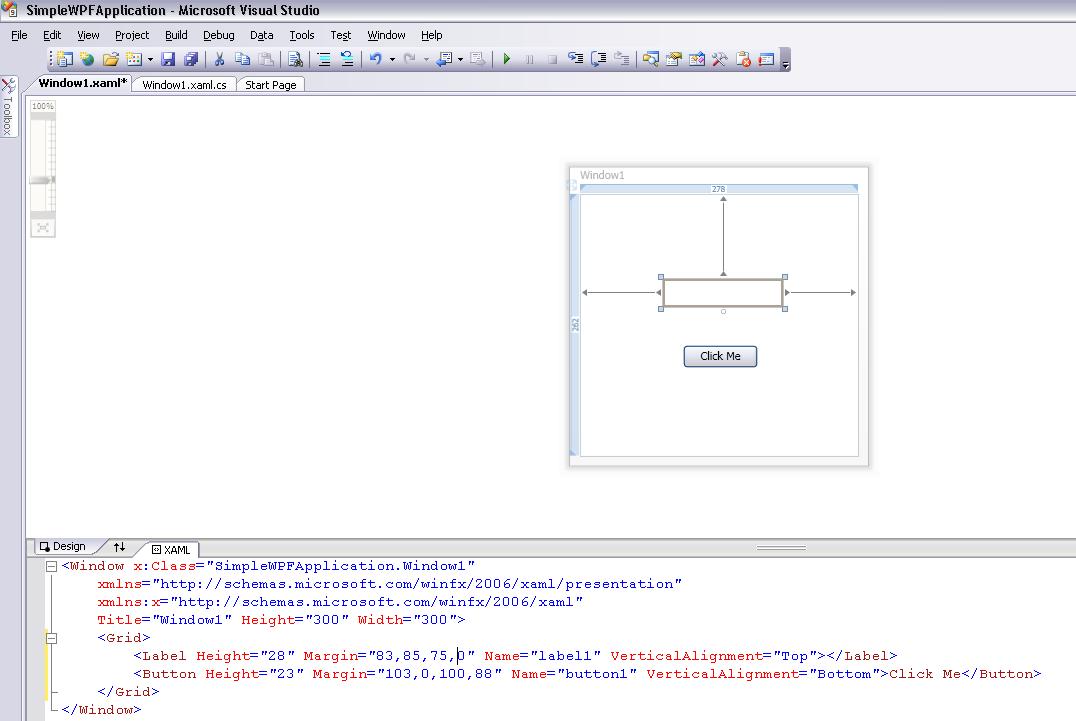This screenshot has height=721, width=1076.
Task: Open the Build menu
Action: pos(176,35)
